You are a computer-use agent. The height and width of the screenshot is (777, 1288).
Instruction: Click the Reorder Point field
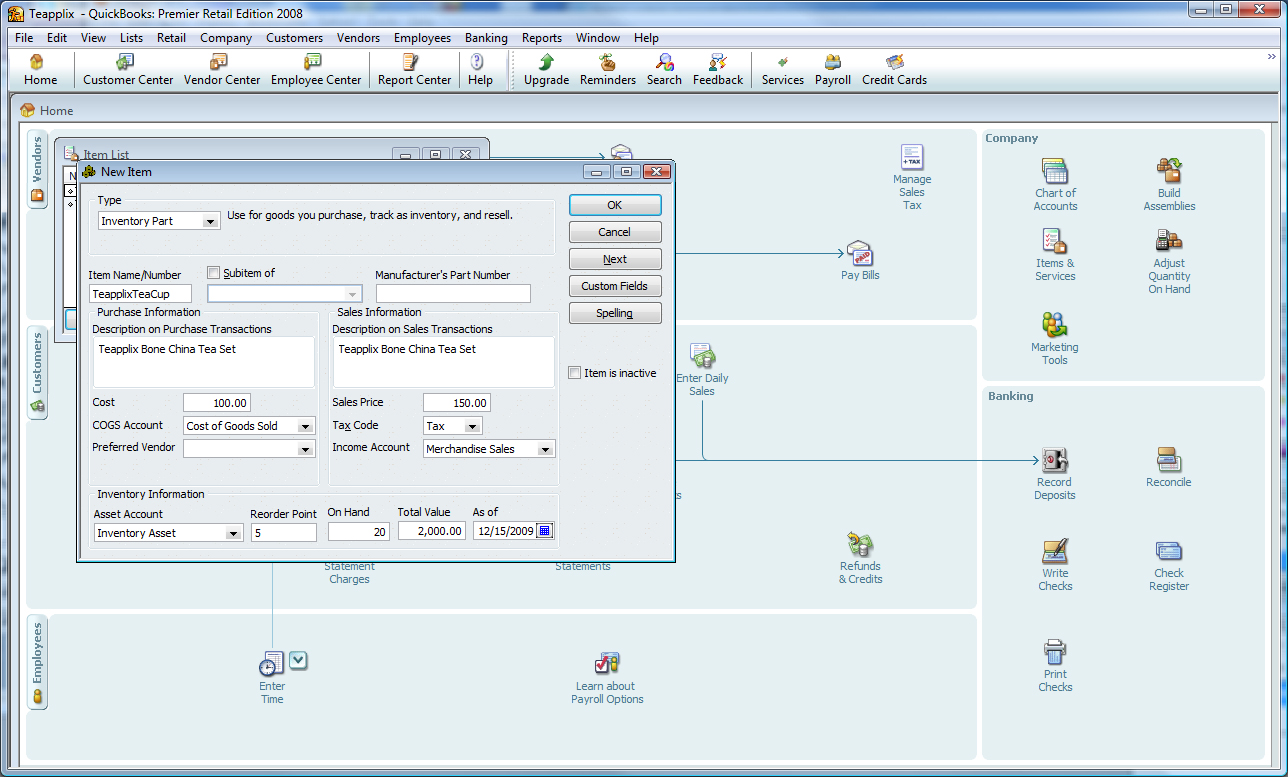click(284, 533)
